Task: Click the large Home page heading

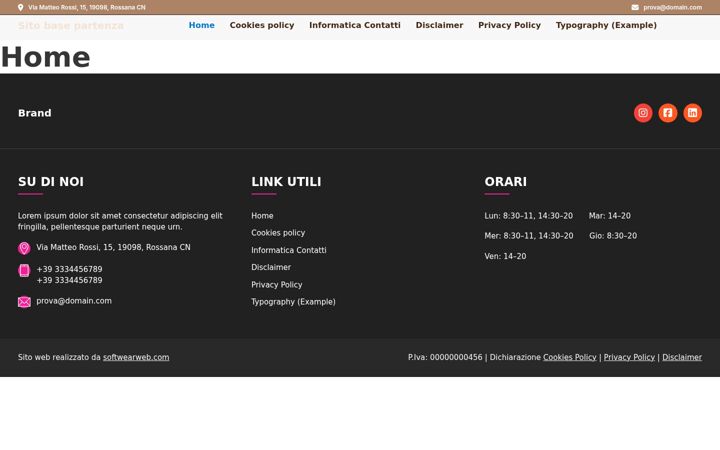Action: coord(45,57)
